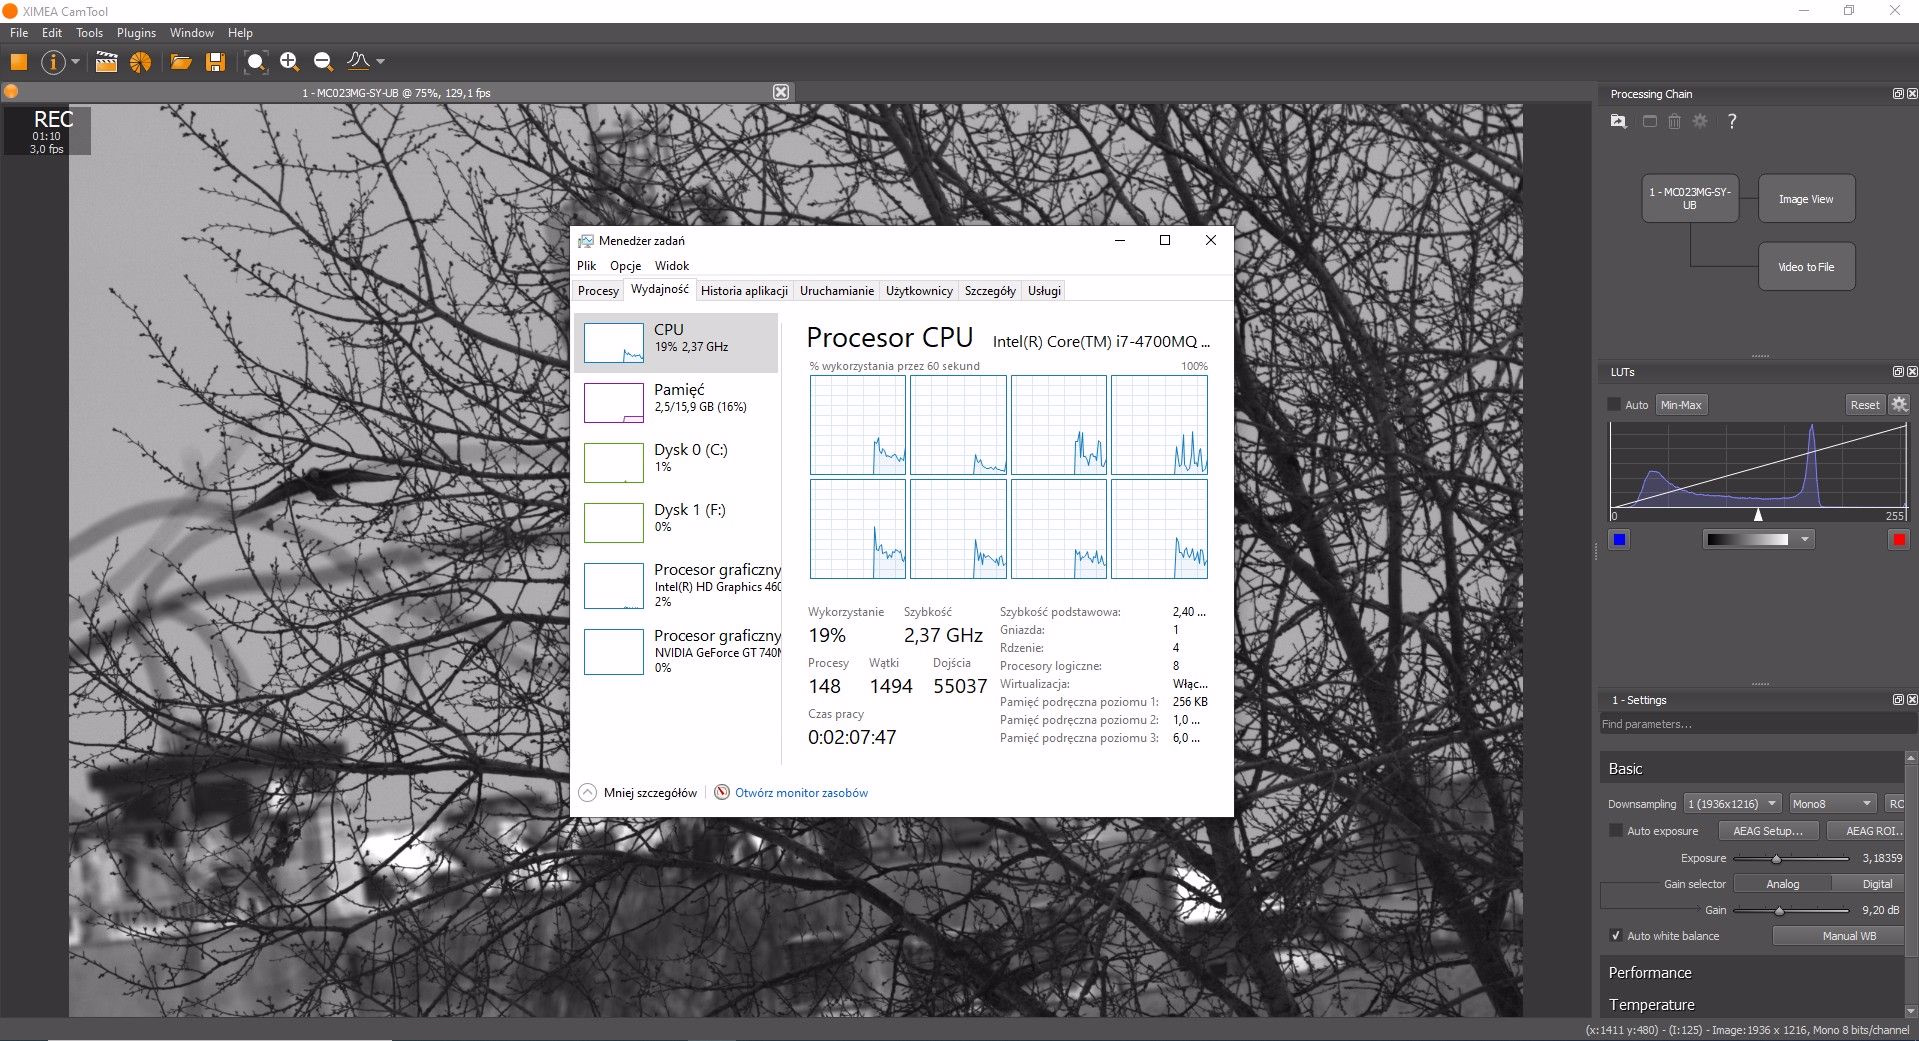Stop acquisition with the orange square button
The height and width of the screenshot is (1041, 1919).
(x=18, y=62)
